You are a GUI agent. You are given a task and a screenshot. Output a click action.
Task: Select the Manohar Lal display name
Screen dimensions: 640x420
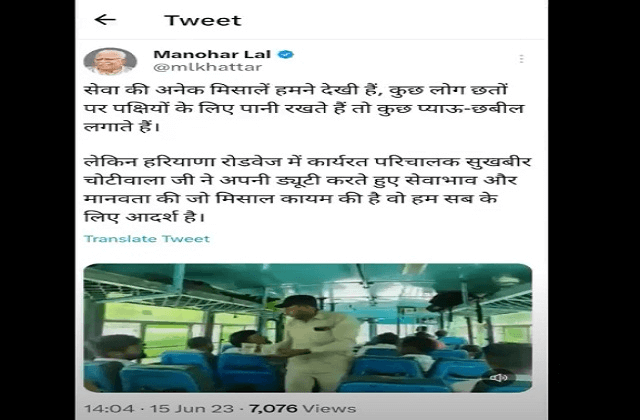(x=212, y=54)
